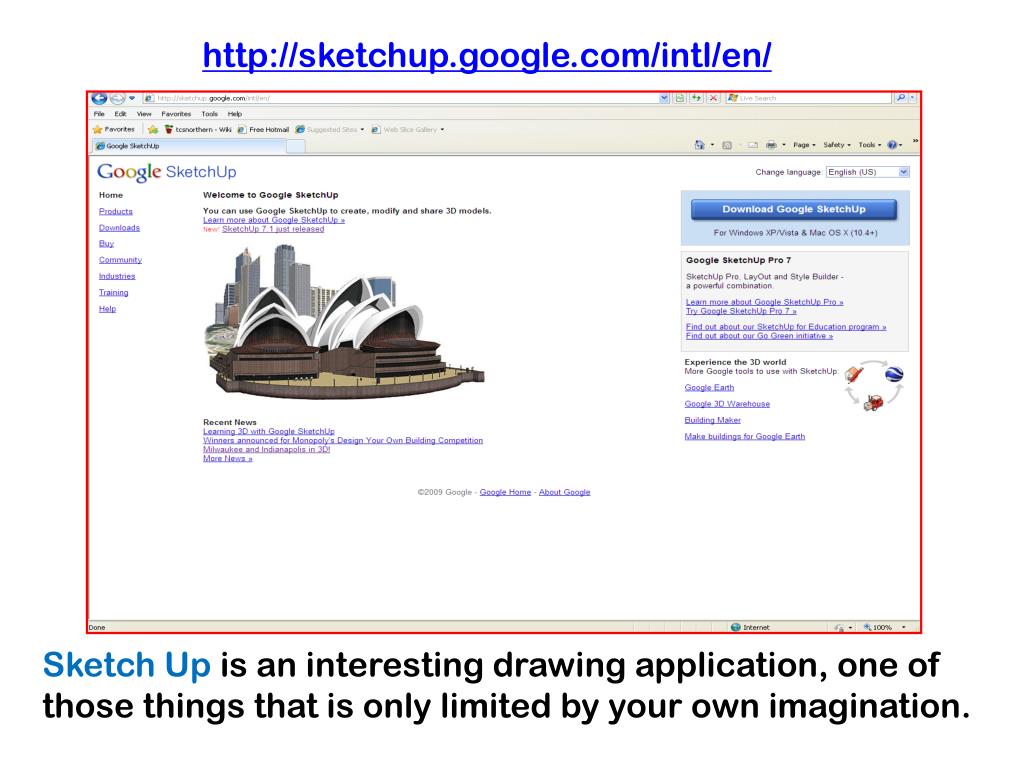
Task: Click the Print icon in the command bar
Action: click(x=771, y=145)
